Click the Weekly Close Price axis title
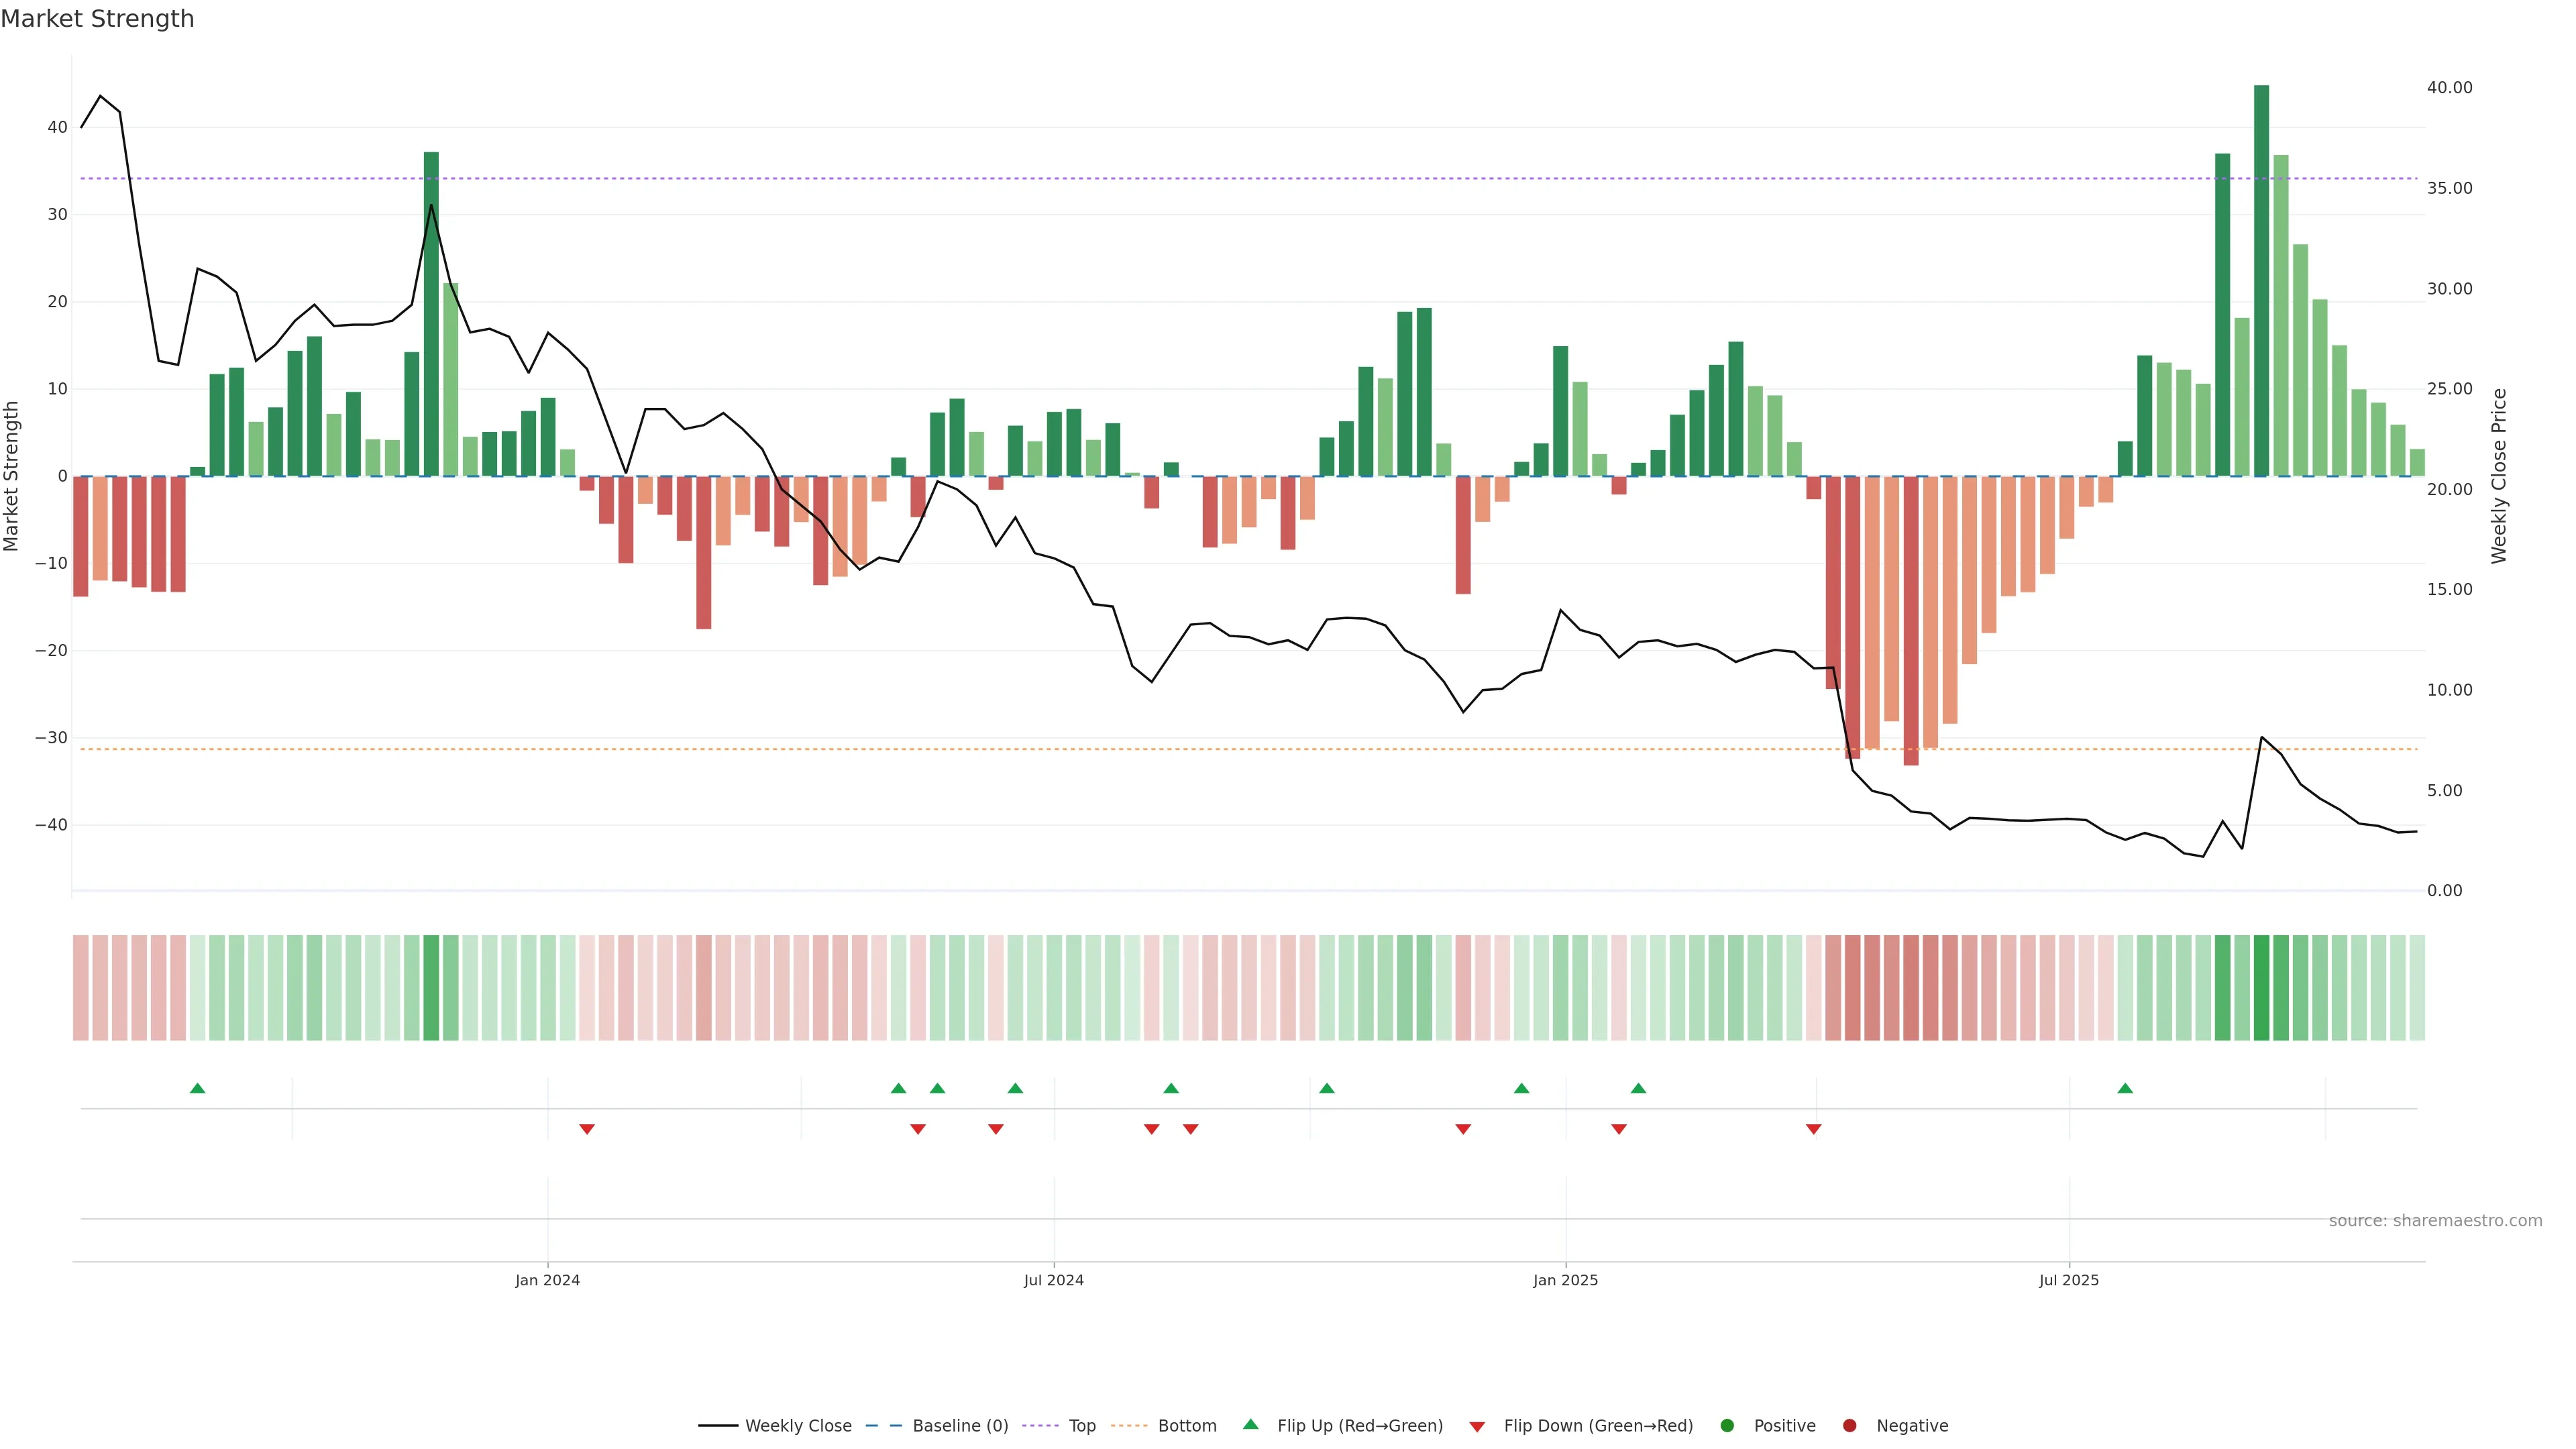The width and height of the screenshot is (2576, 1449). 2499,476
